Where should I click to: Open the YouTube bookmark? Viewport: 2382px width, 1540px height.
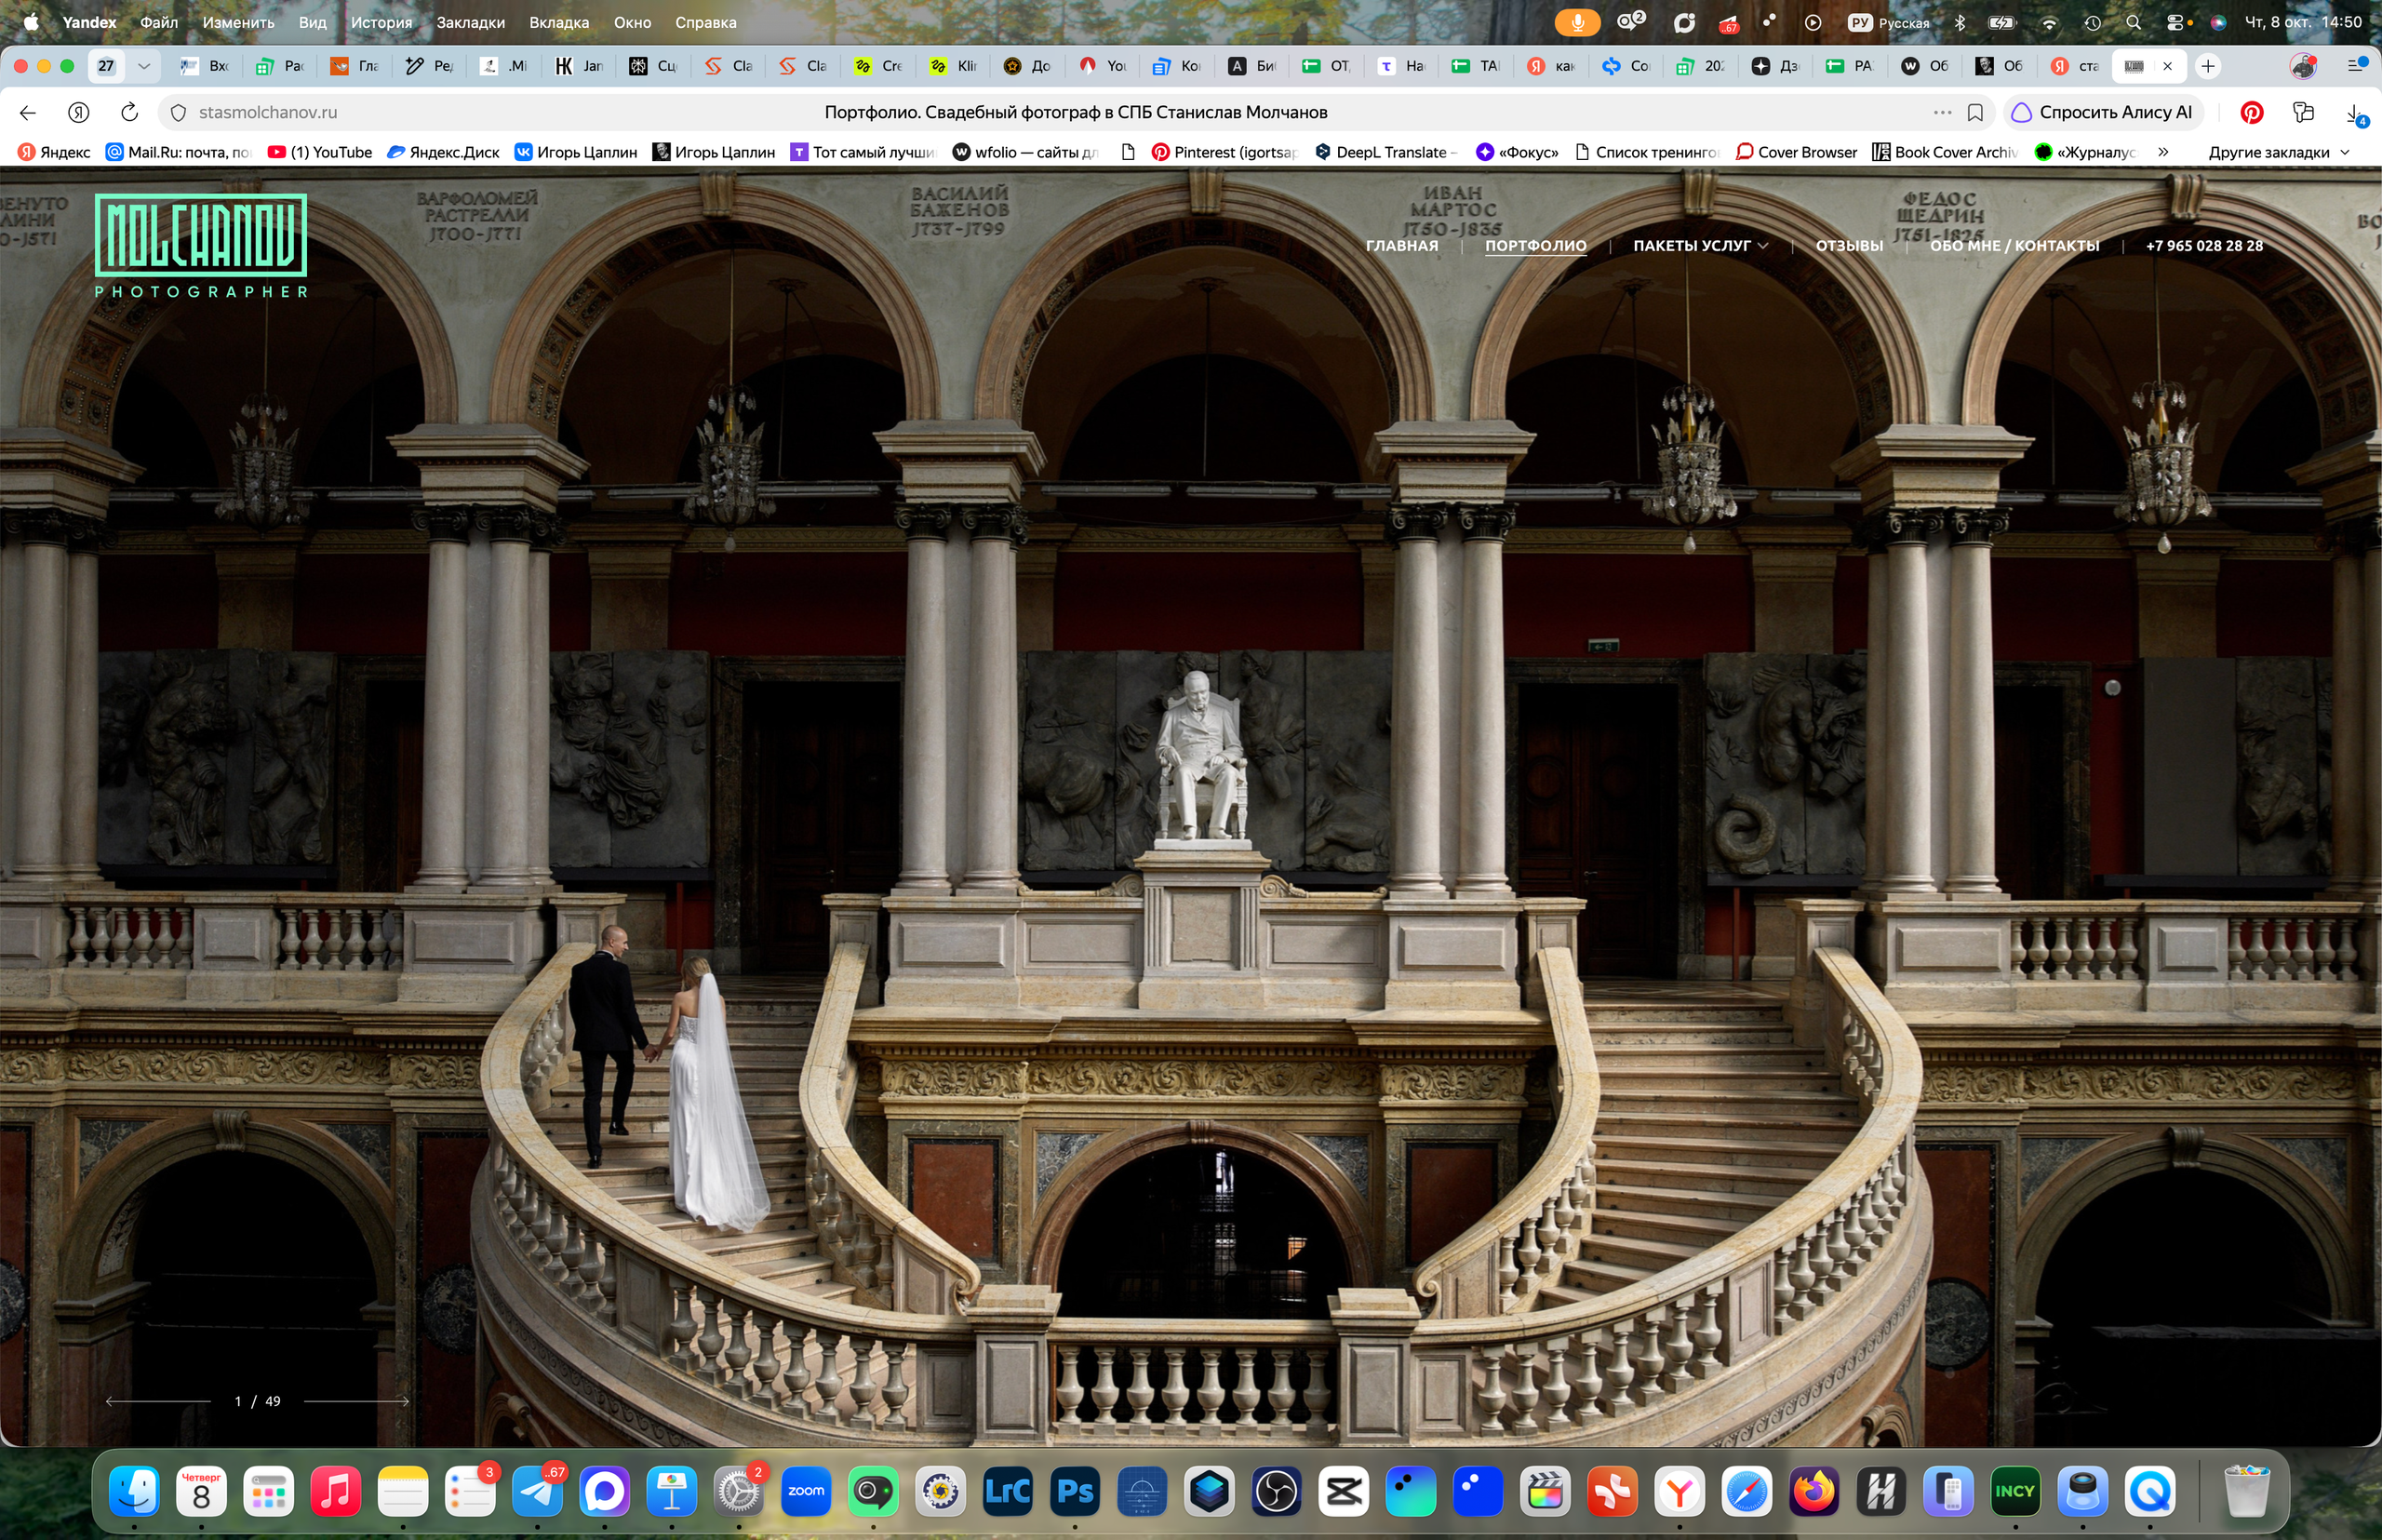(x=320, y=152)
